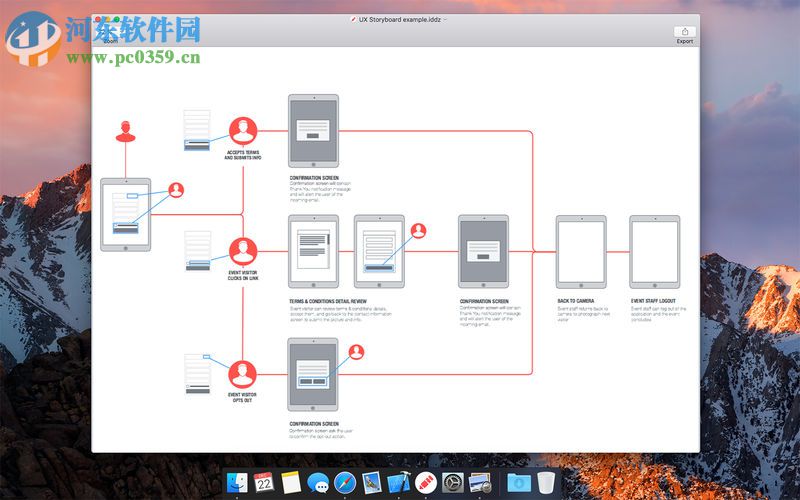
Task: Select the 'Event visitor opts out' user icon
Action: (242, 374)
